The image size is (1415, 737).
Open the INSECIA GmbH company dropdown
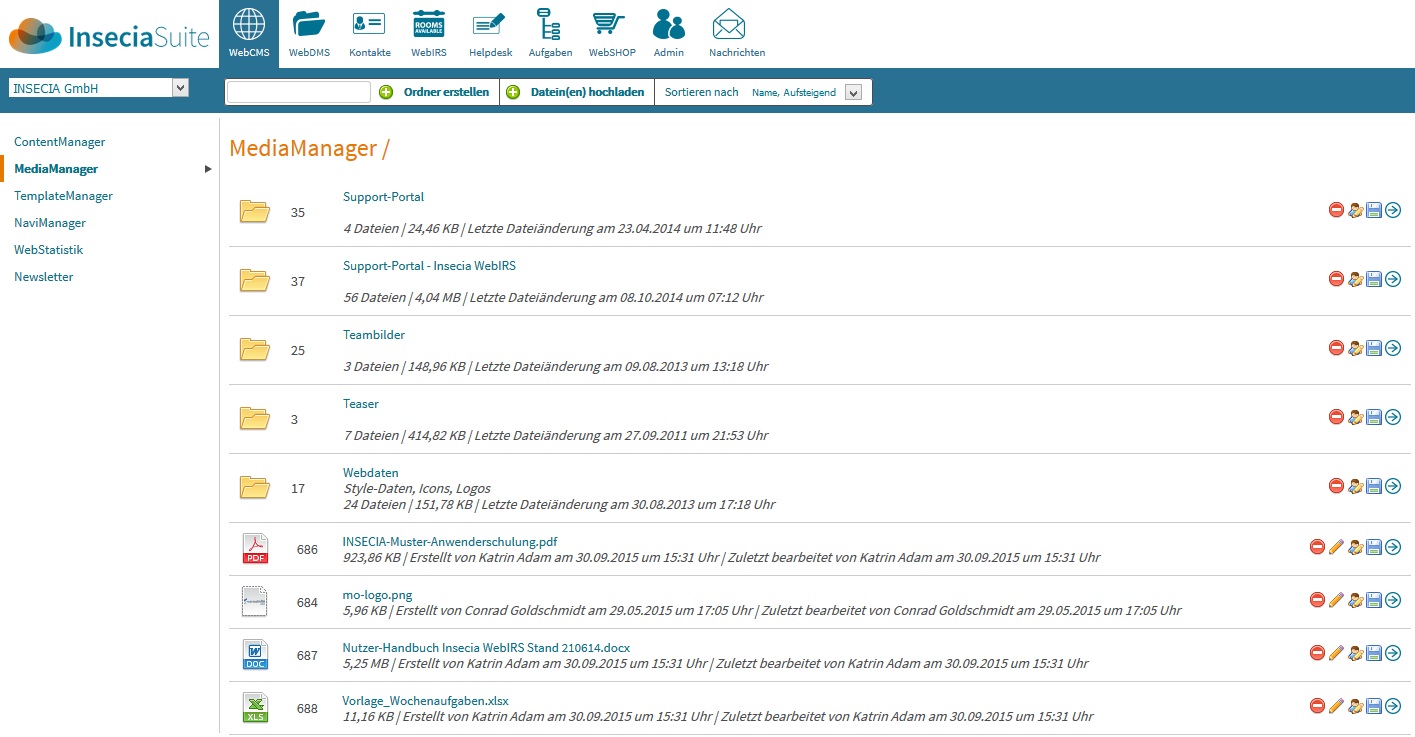pos(99,88)
